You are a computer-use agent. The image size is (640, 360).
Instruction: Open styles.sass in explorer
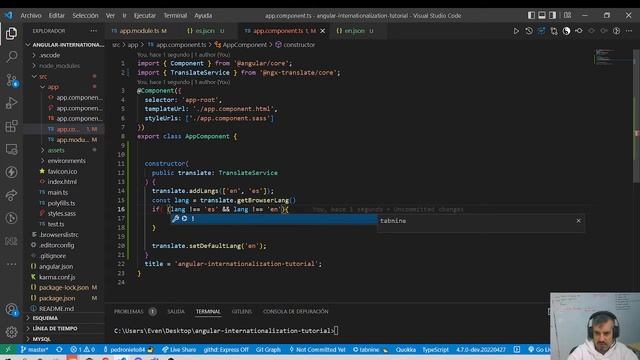tap(64, 213)
